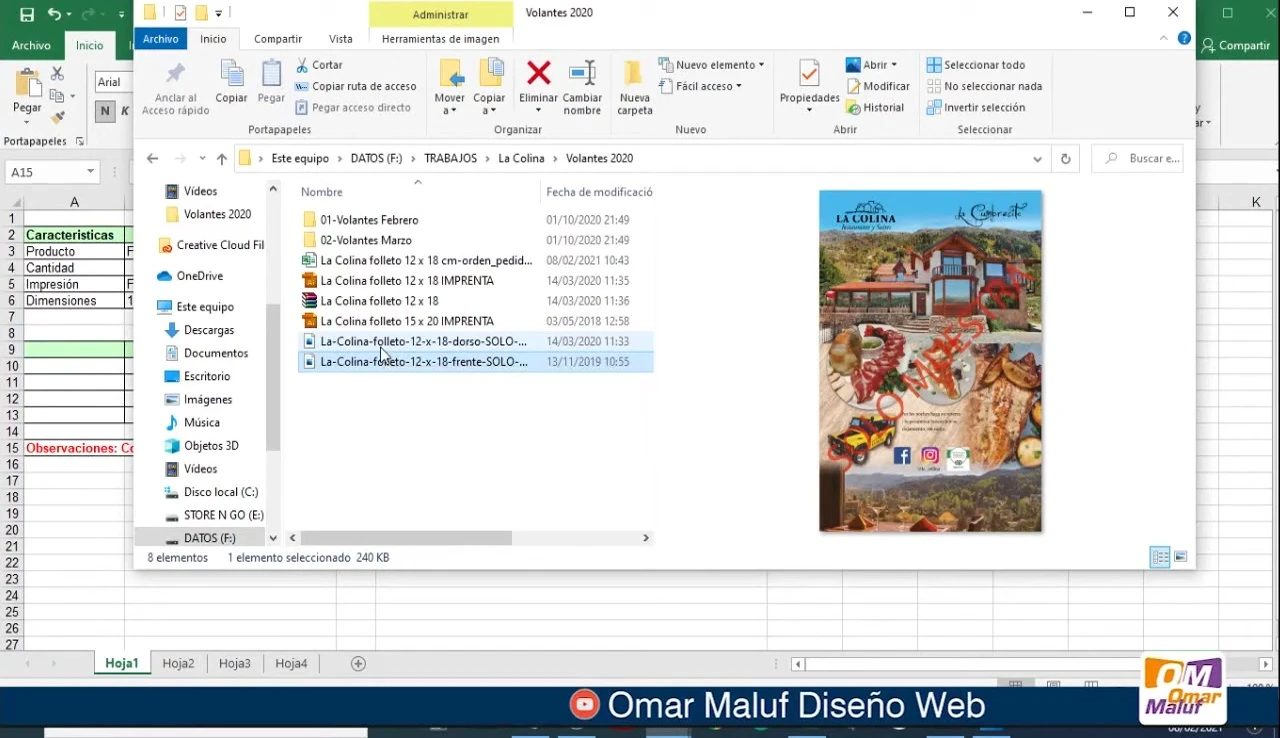Open the 02-Volantes Marzo folder
Viewport: 1280px width, 738px height.
366,240
